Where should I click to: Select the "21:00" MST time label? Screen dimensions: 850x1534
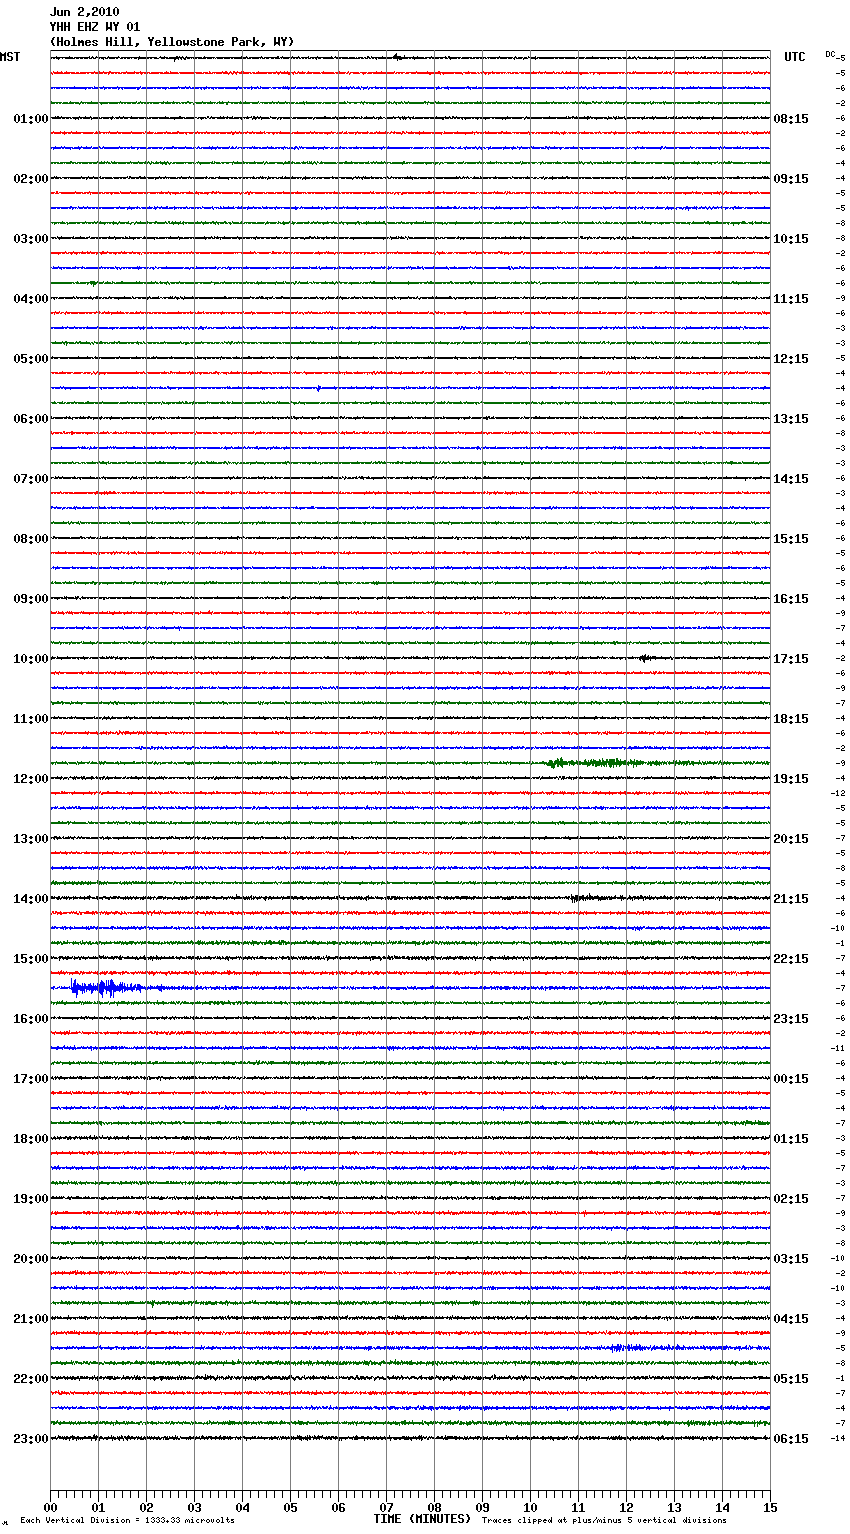31,1319
